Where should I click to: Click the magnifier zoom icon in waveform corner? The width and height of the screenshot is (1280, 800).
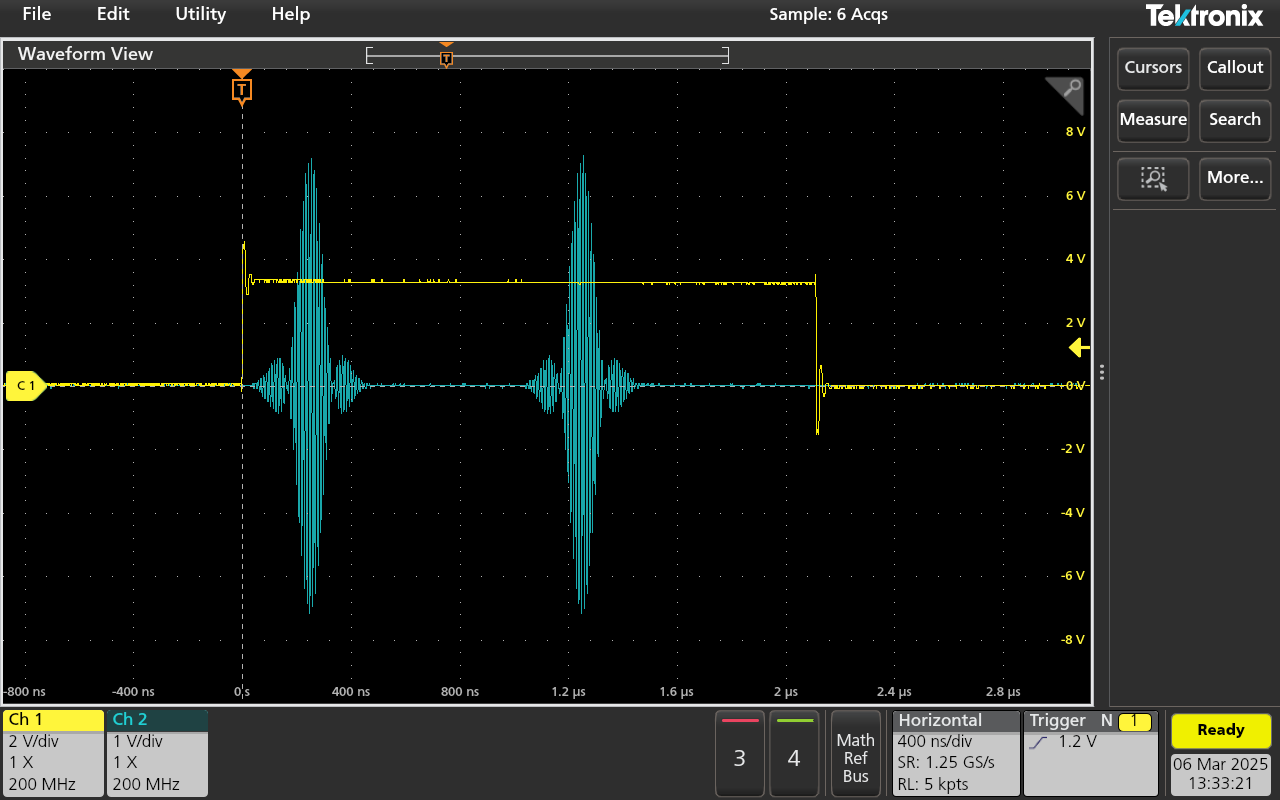(x=1068, y=92)
